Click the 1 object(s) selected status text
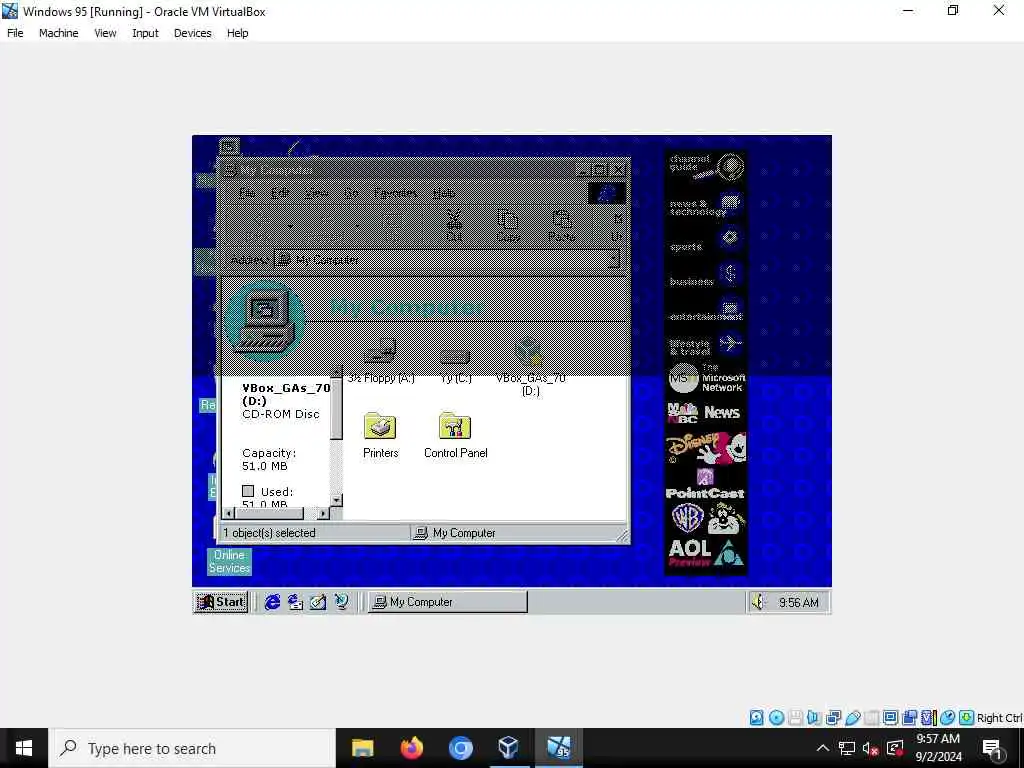Screen dimensions: 1024x768 pos(269,533)
